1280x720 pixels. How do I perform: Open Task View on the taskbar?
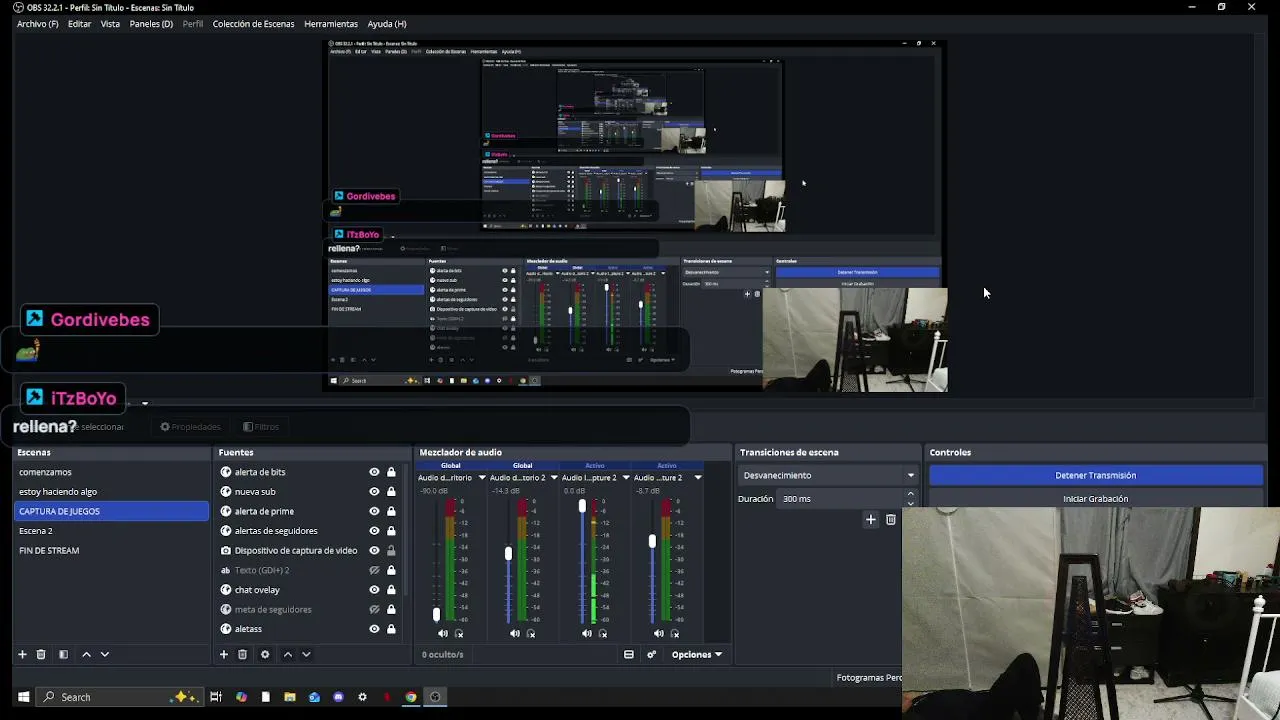click(216, 697)
